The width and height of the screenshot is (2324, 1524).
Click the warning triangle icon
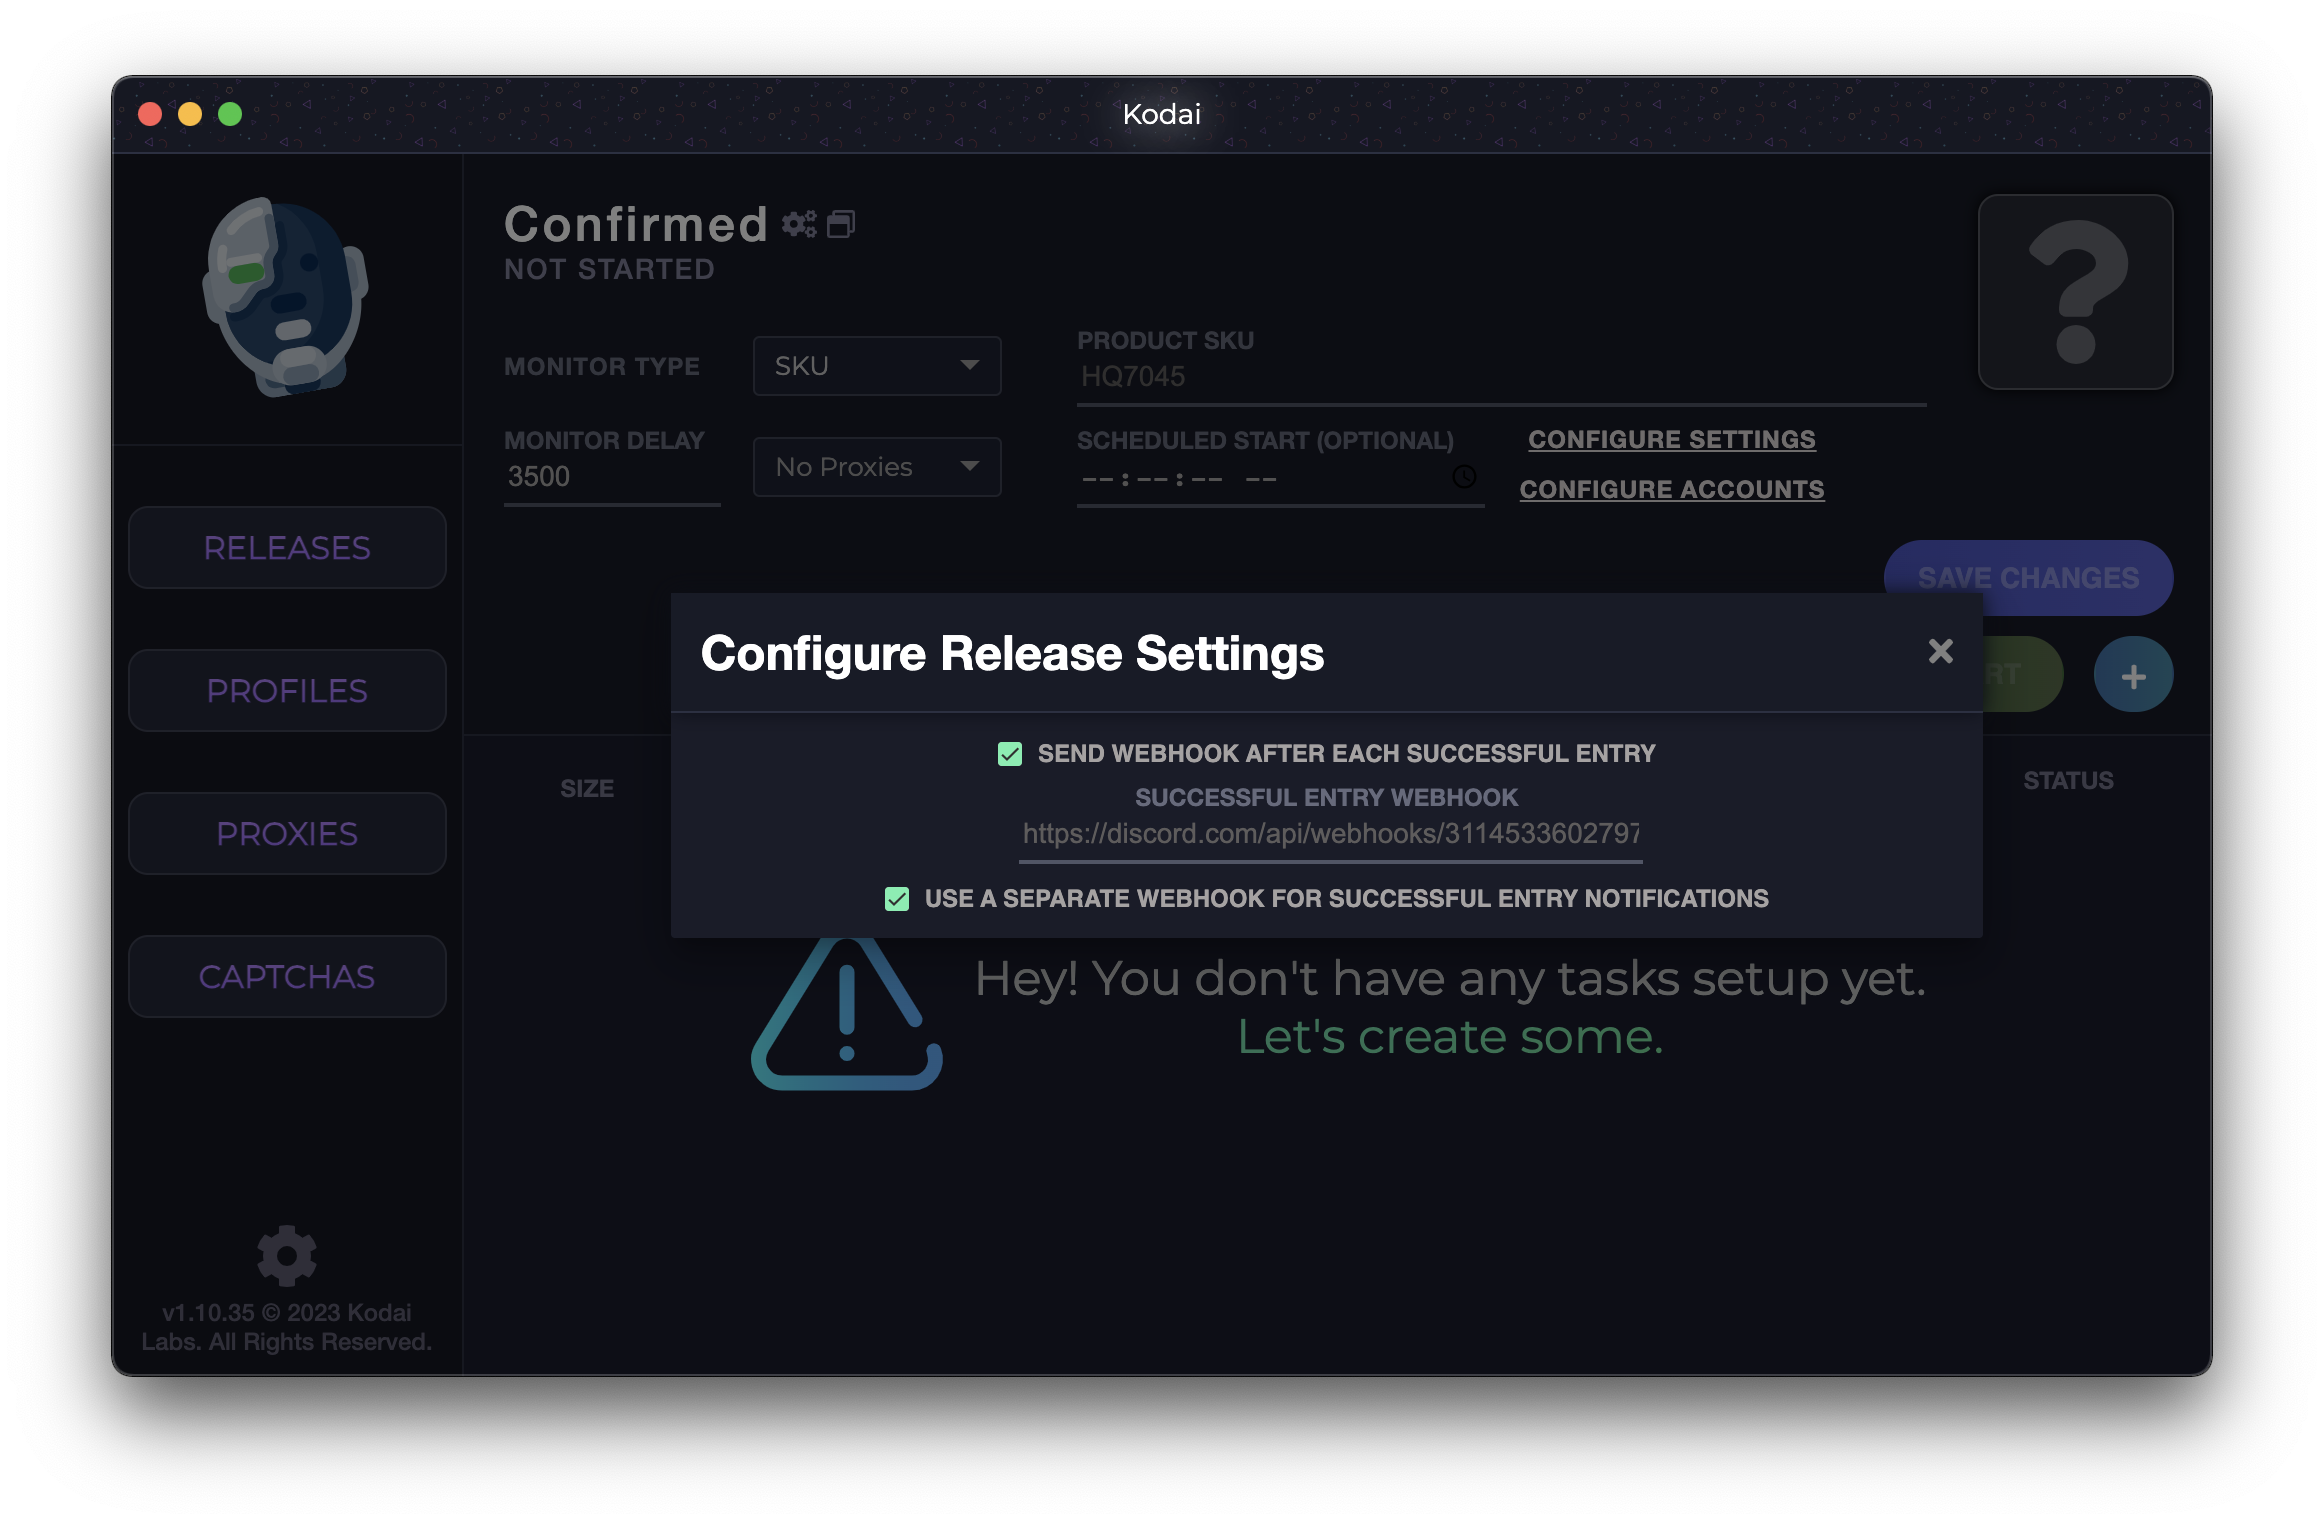846,1014
